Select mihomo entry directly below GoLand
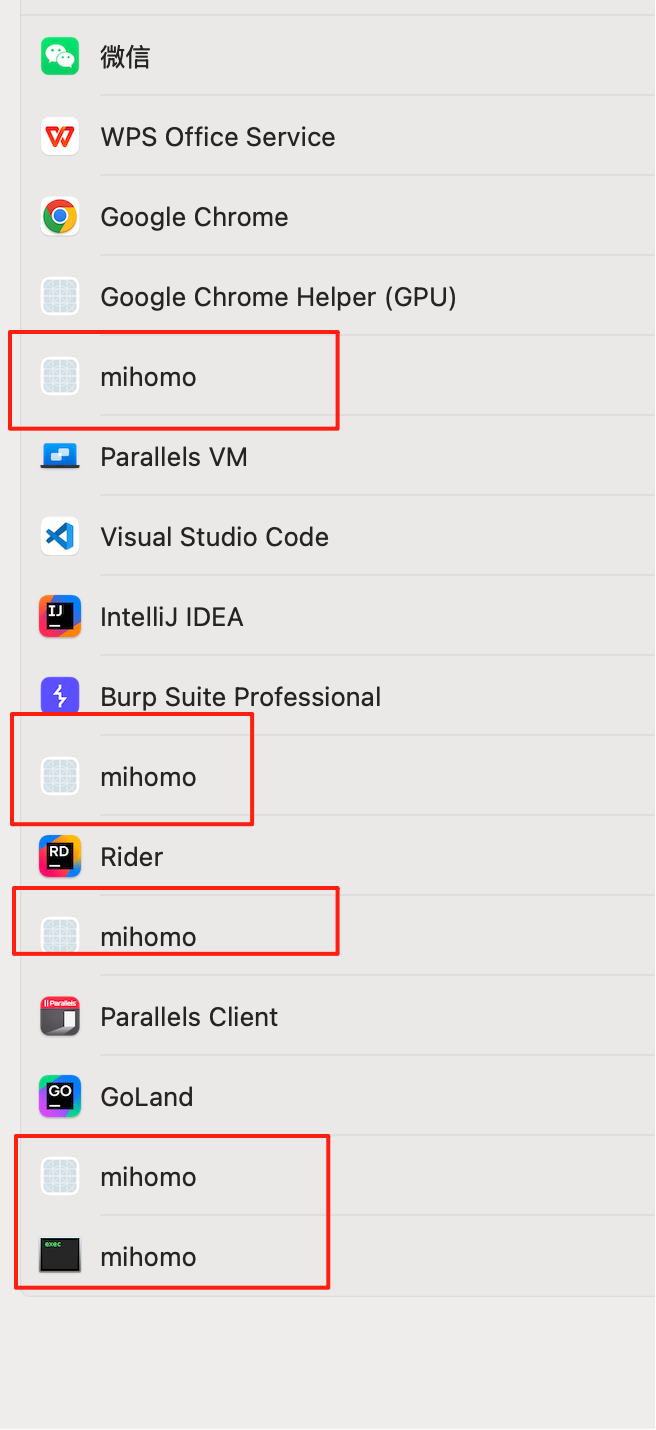This screenshot has height=1430, width=656. point(148,1177)
